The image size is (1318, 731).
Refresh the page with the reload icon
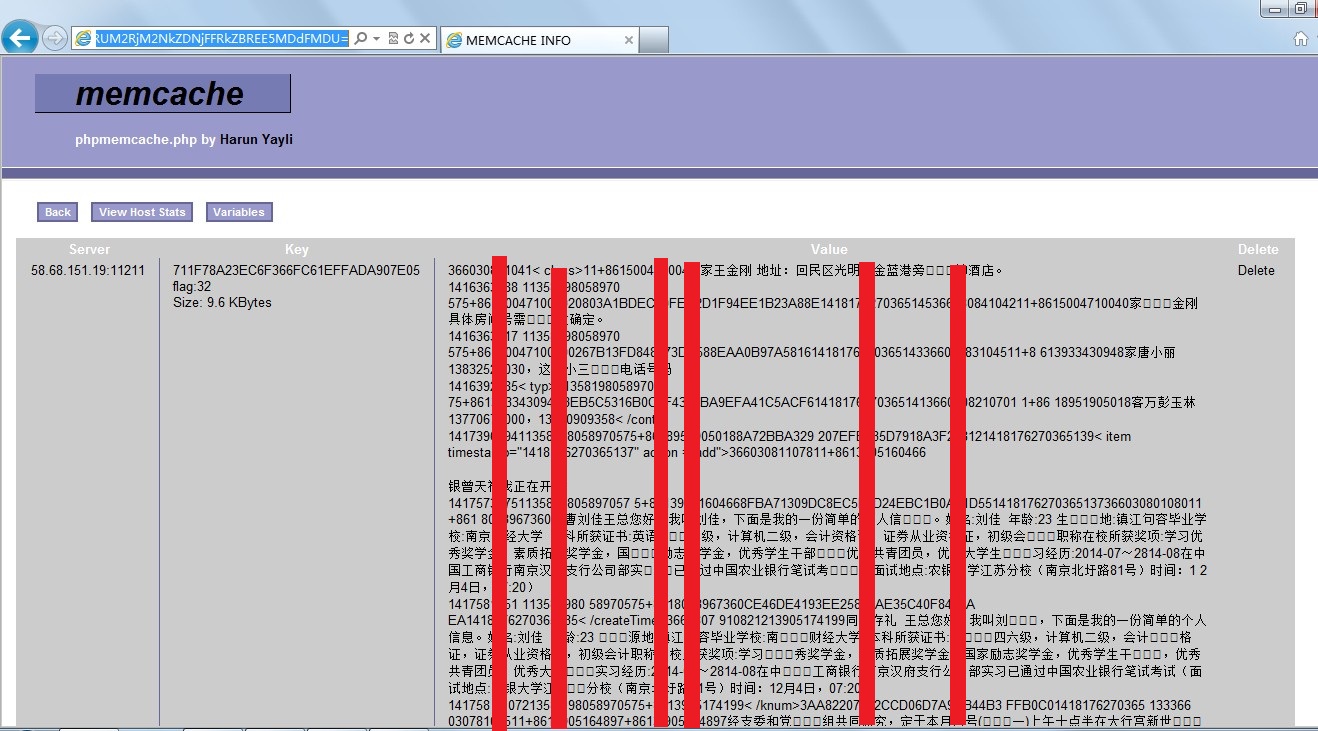(x=408, y=39)
